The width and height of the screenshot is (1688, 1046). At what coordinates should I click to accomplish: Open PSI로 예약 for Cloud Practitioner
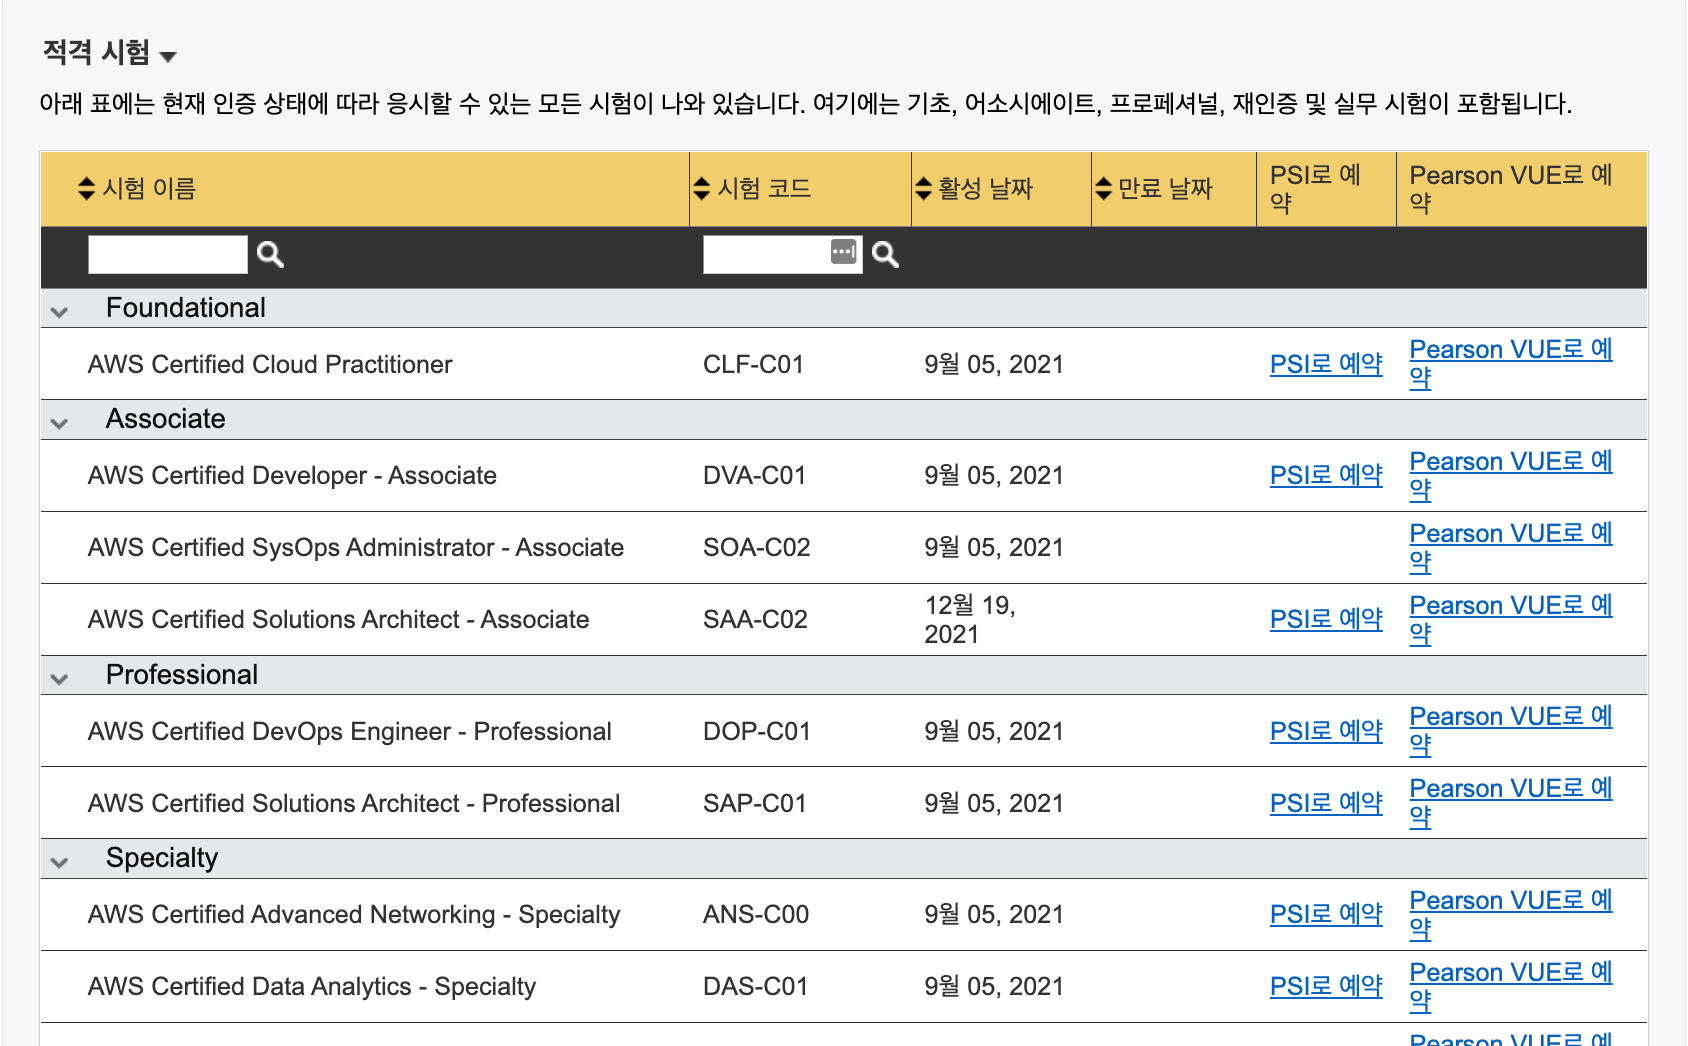tap(1326, 364)
